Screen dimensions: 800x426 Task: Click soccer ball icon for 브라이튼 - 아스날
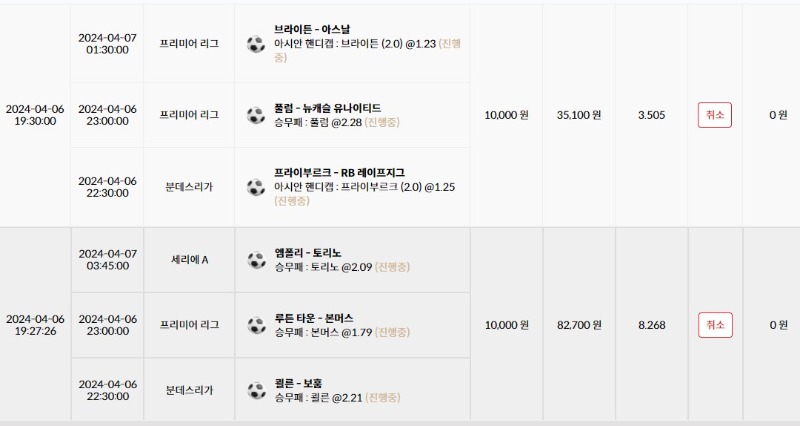[256, 44]
